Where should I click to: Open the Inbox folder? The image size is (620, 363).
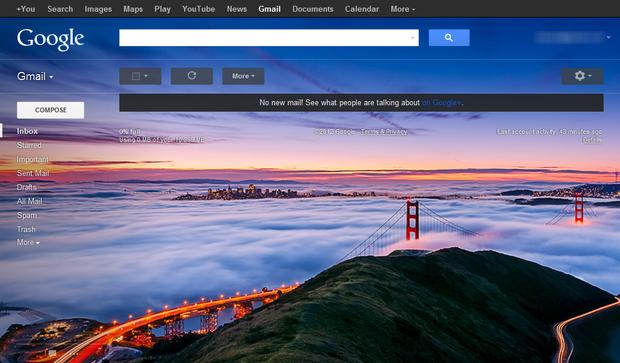click(x=27, y=131)
